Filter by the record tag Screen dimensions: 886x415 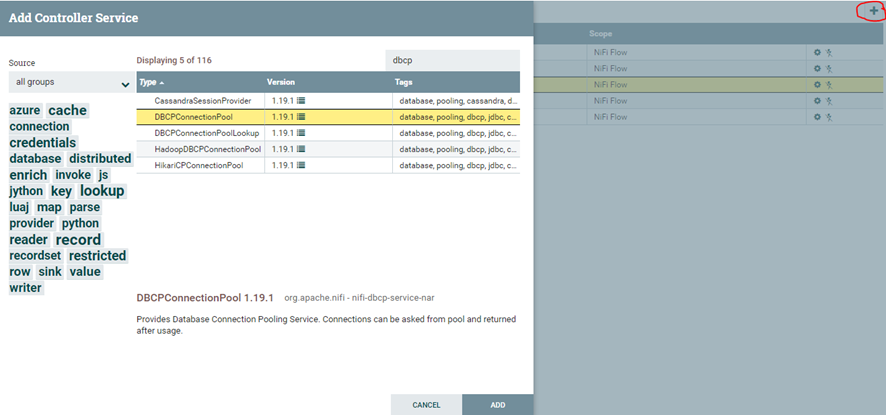[78, 239]
